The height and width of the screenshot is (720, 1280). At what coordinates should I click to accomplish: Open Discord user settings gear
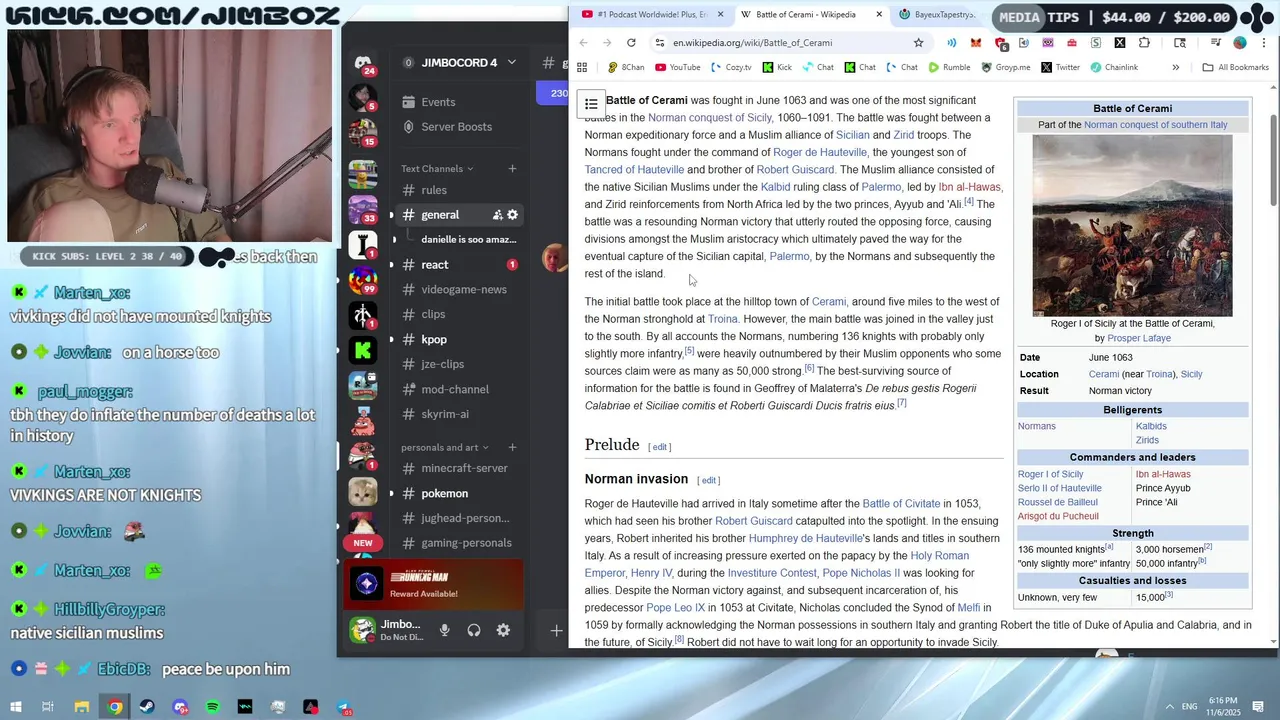(x=503, y=630)
